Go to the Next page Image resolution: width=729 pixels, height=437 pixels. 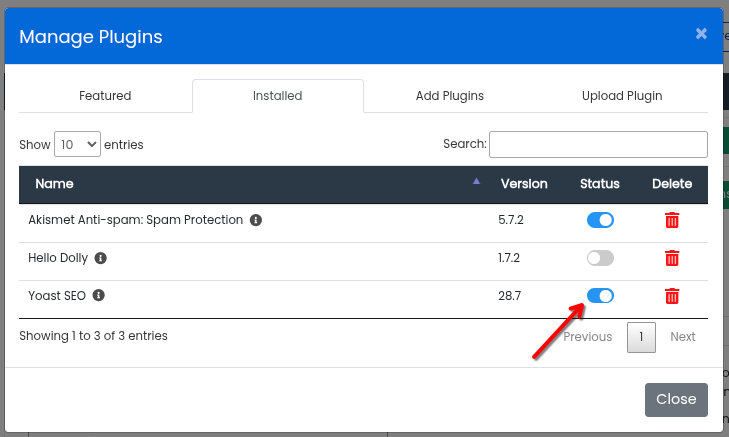[x=683, y=337]
